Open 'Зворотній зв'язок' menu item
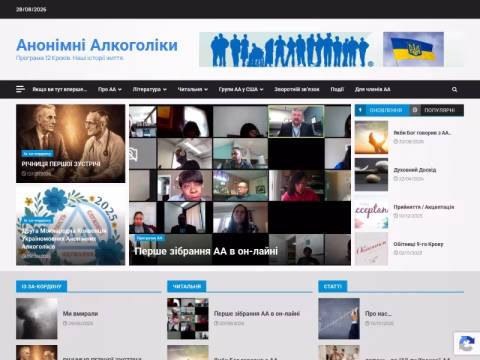This screenshot has height=360, width=480. 297,89
